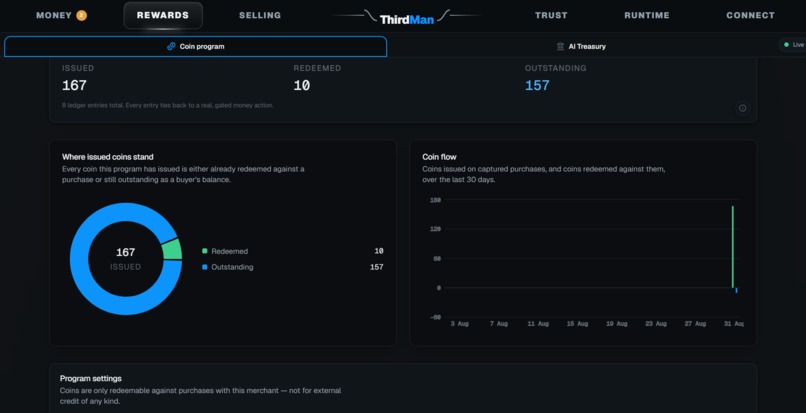Click the green issued bar in Coin flow
The width and height of the screenshot is (806, 413).
coord(732,247)
